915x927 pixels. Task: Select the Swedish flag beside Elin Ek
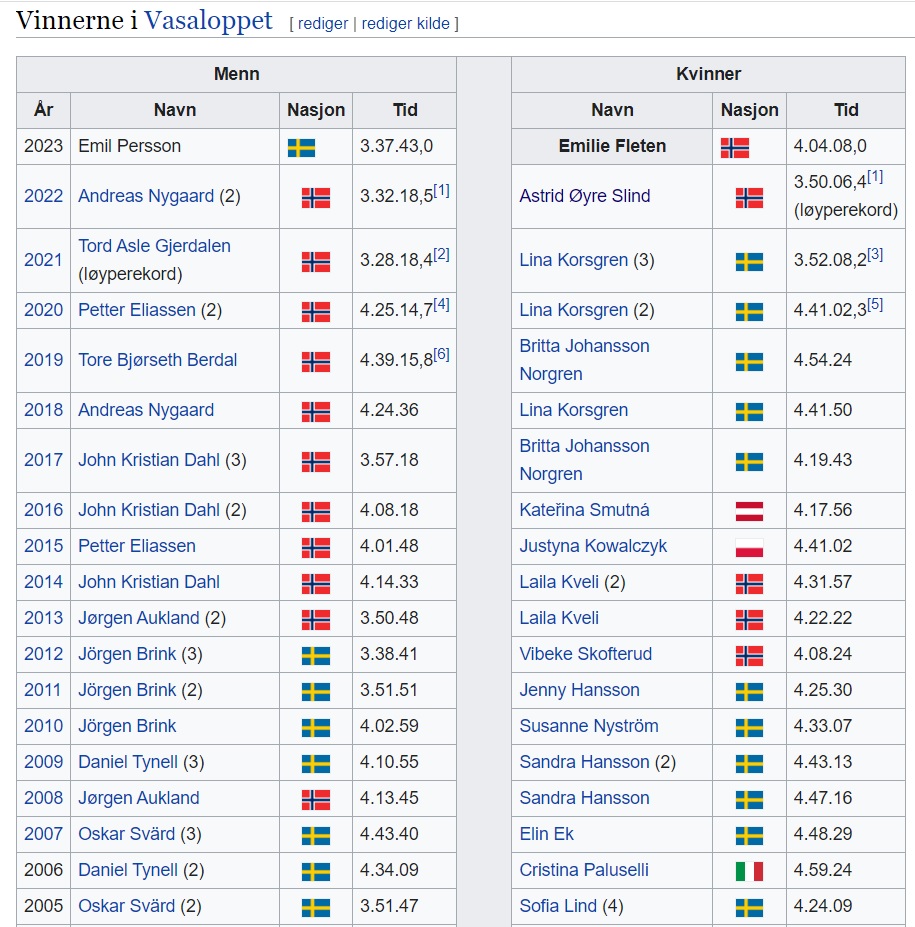coord(749,836)
